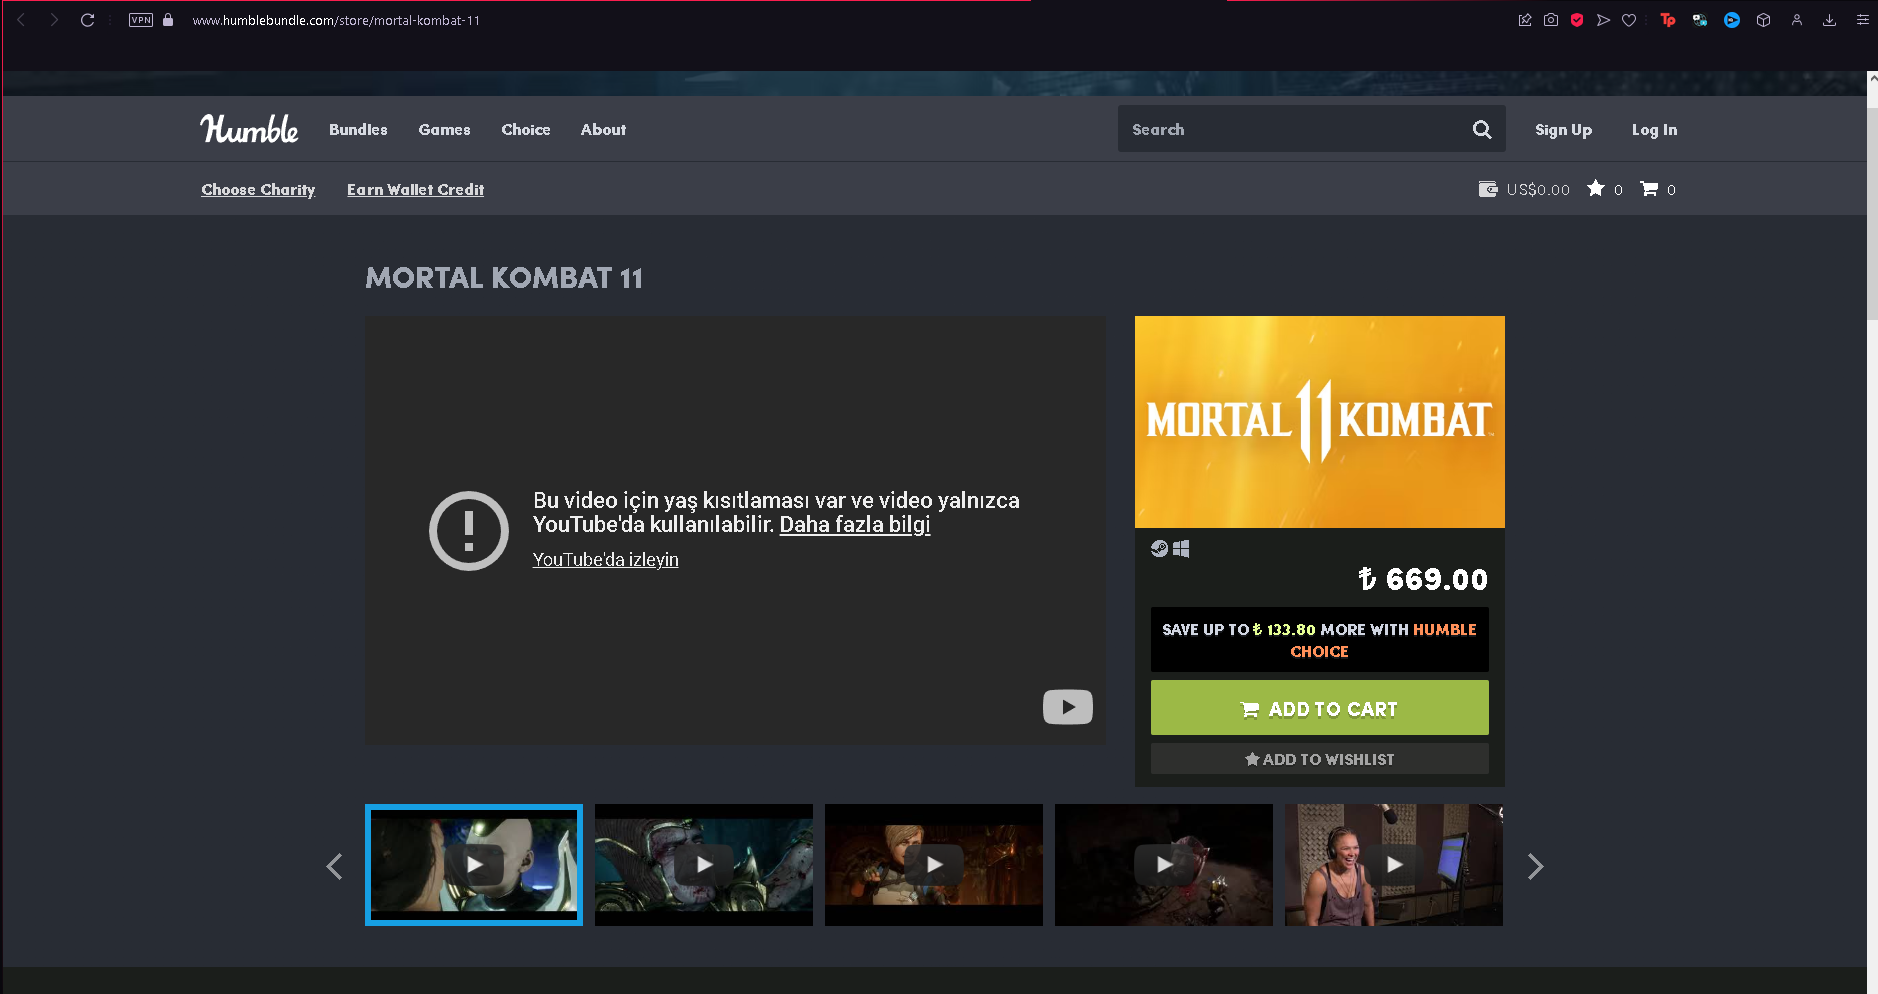The image size is (1878, 994).
Task: Click the ADD TO WISHLIST button
Action: tap(1320, 759)
